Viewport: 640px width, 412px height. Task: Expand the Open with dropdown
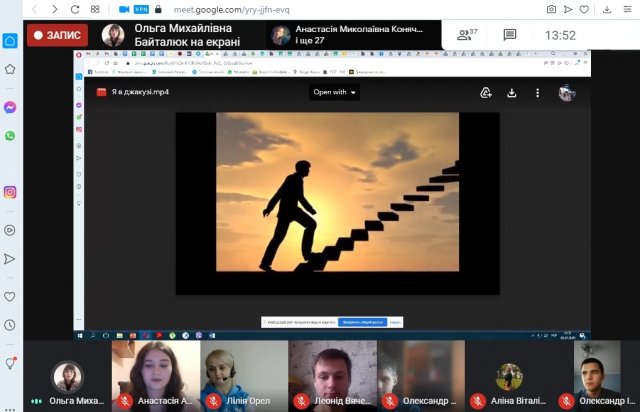coord(335,93)
